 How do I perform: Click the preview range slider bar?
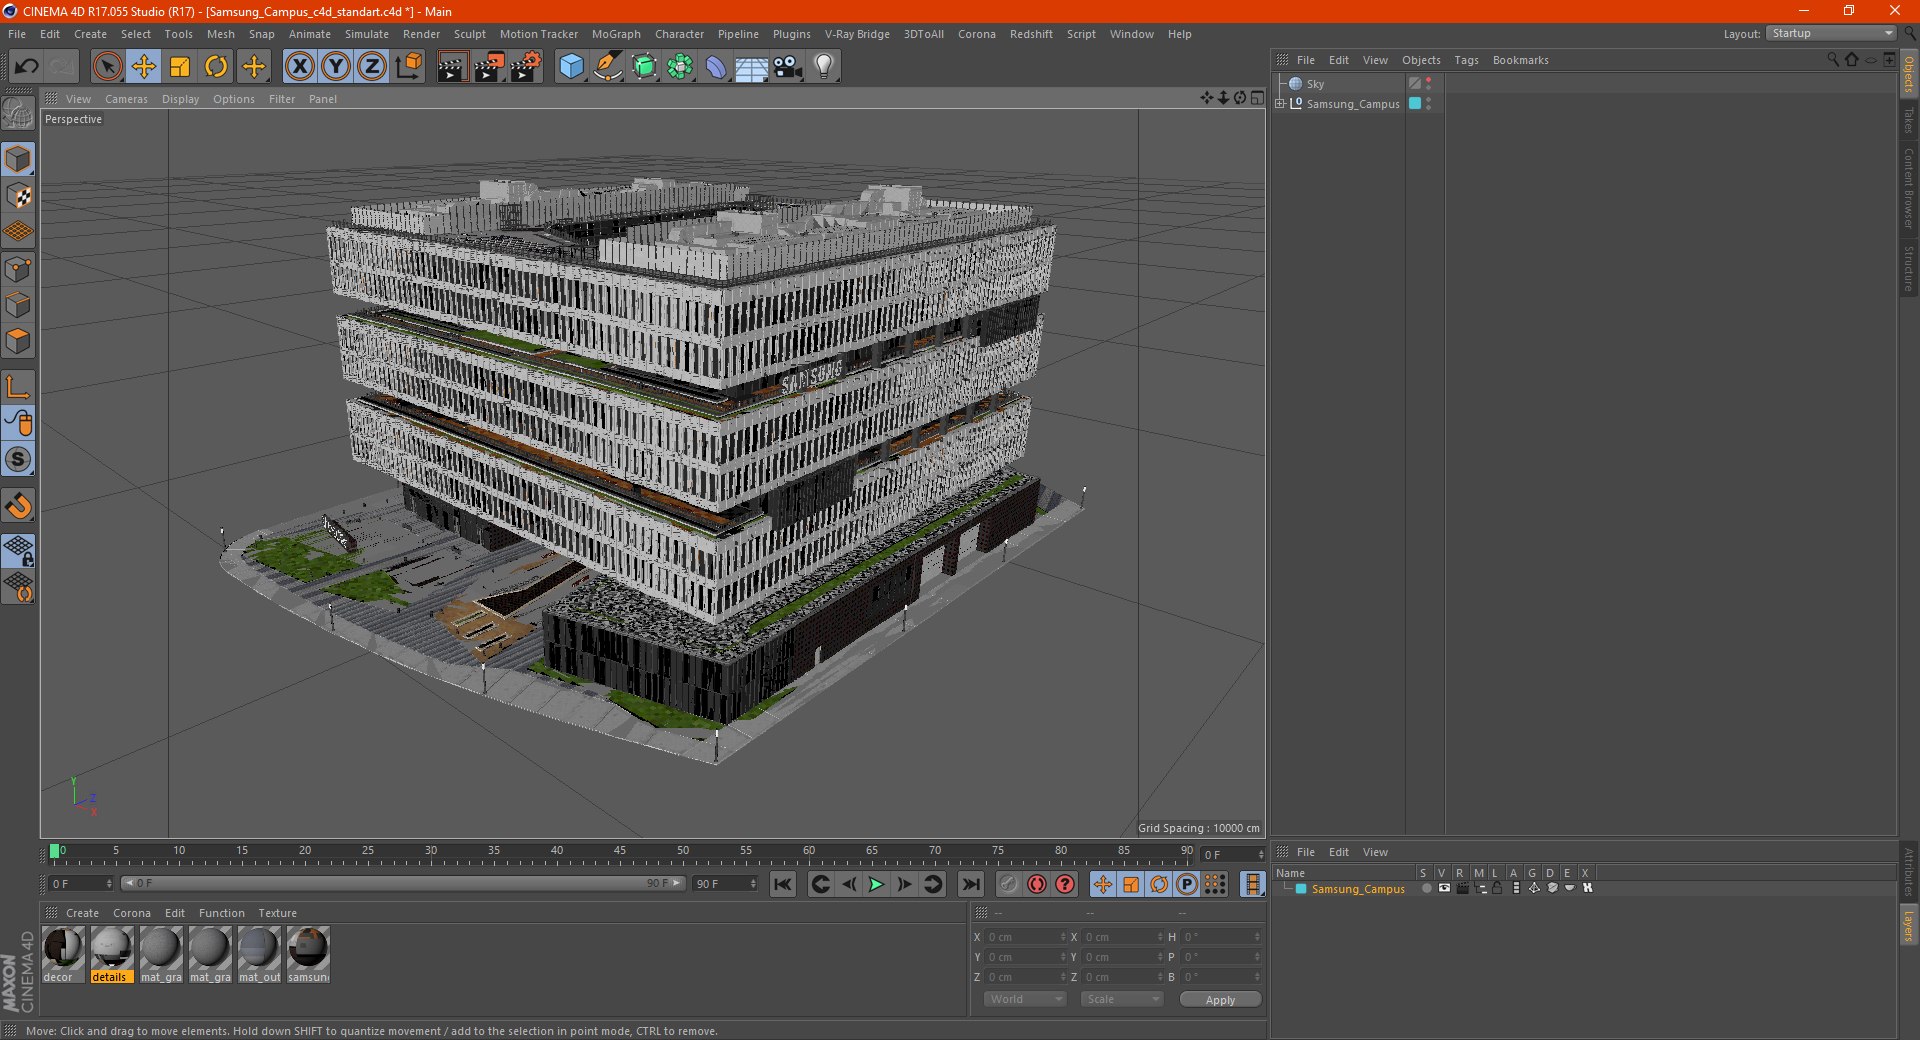(x=403, y=884)
